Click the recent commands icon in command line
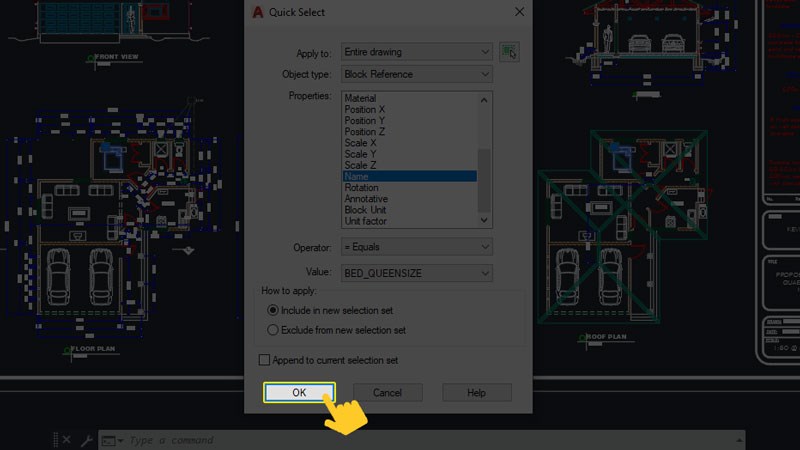This screenshot has height=450, width=800. point(112,440)
